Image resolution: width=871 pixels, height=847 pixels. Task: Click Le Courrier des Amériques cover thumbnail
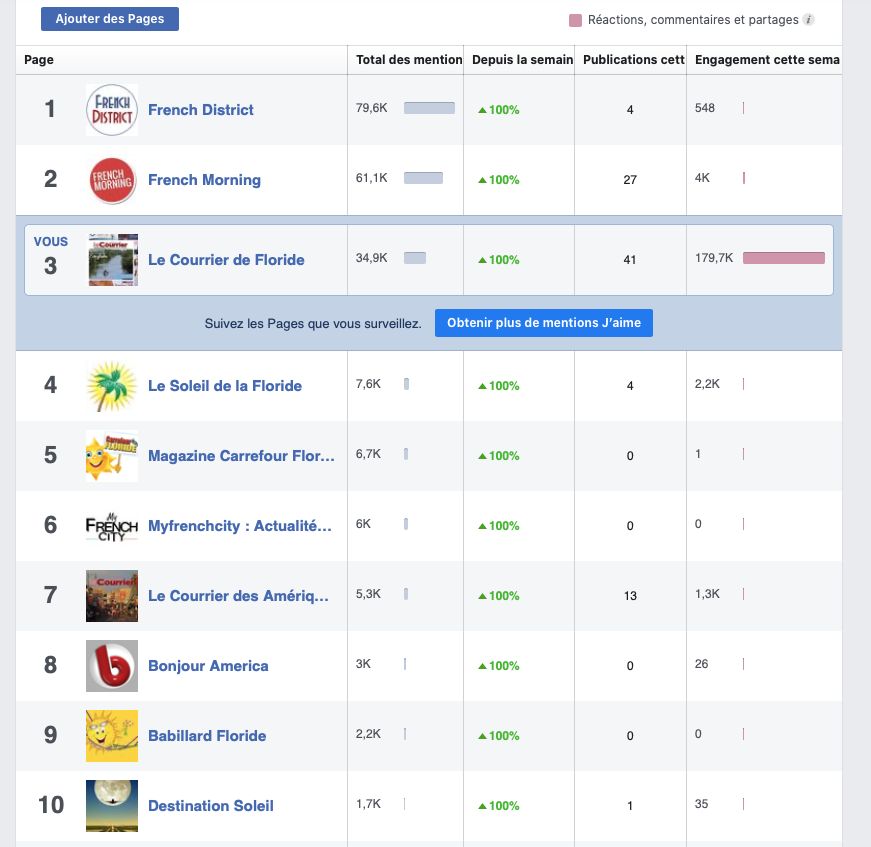coord(112,596)
